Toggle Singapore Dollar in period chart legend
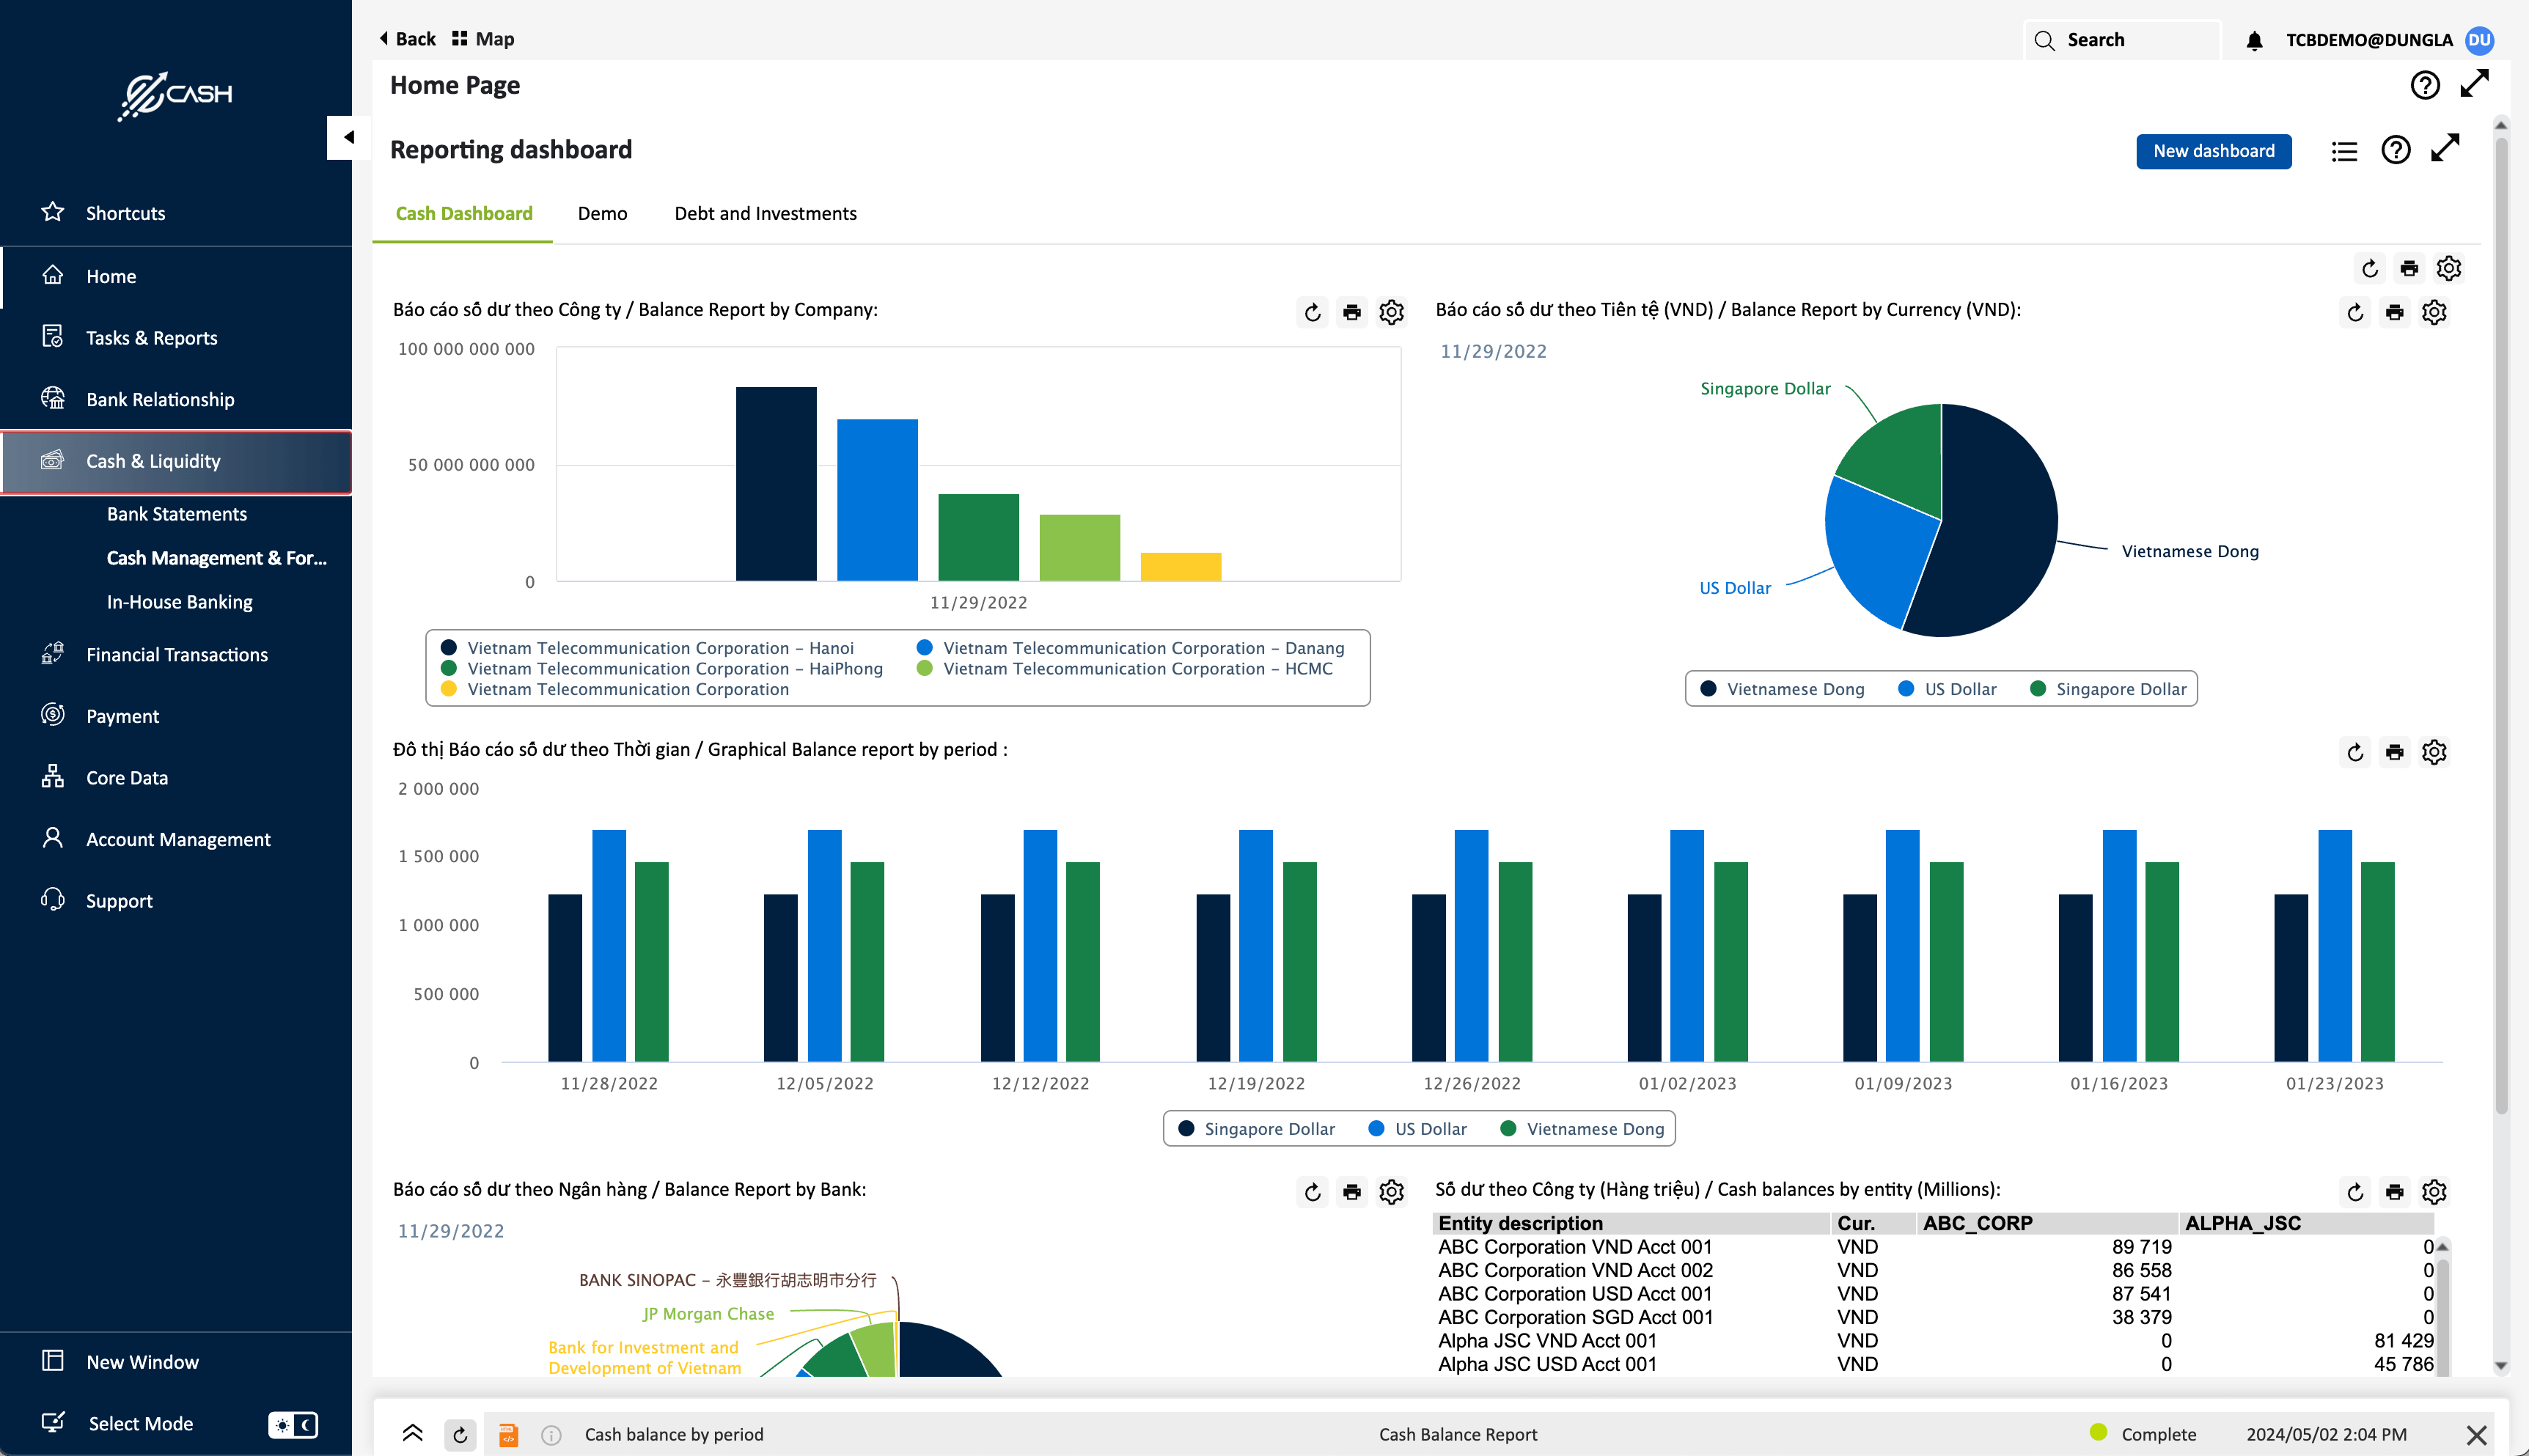This screenshot has width=2529, height=1456. [1256, 1129]
